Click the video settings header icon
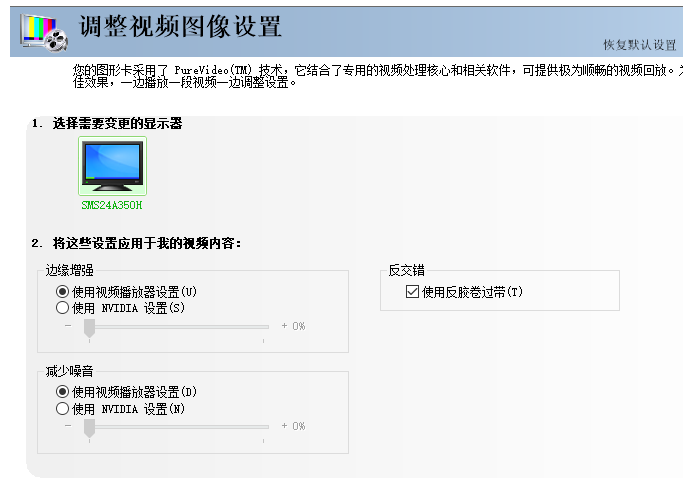Screen dimensions: 692x480 point(42,31)
